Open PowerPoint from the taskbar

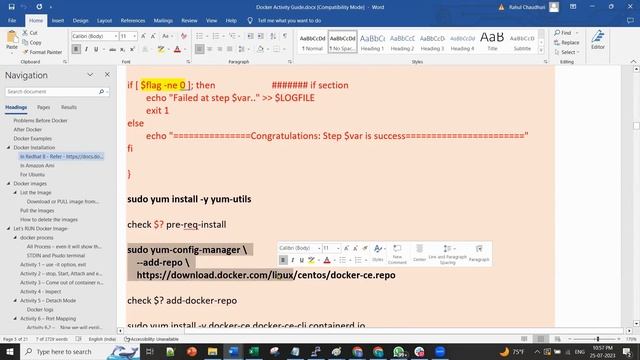pos(191,351)
